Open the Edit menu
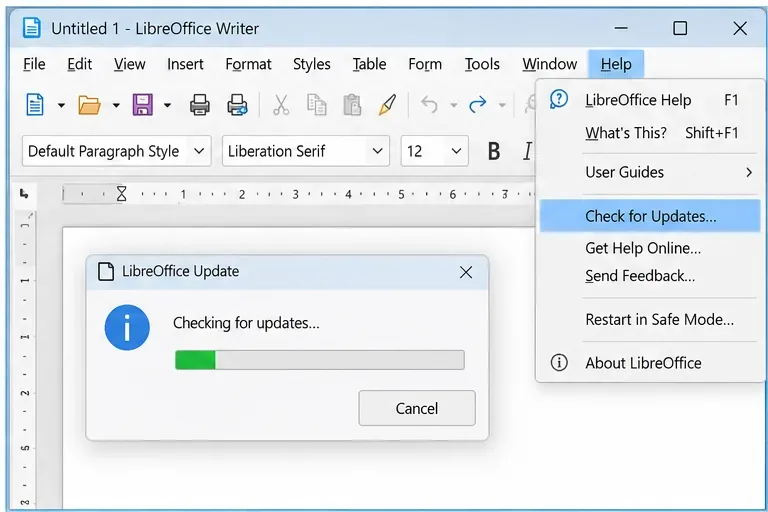The image size is (768, 512). 79,64
